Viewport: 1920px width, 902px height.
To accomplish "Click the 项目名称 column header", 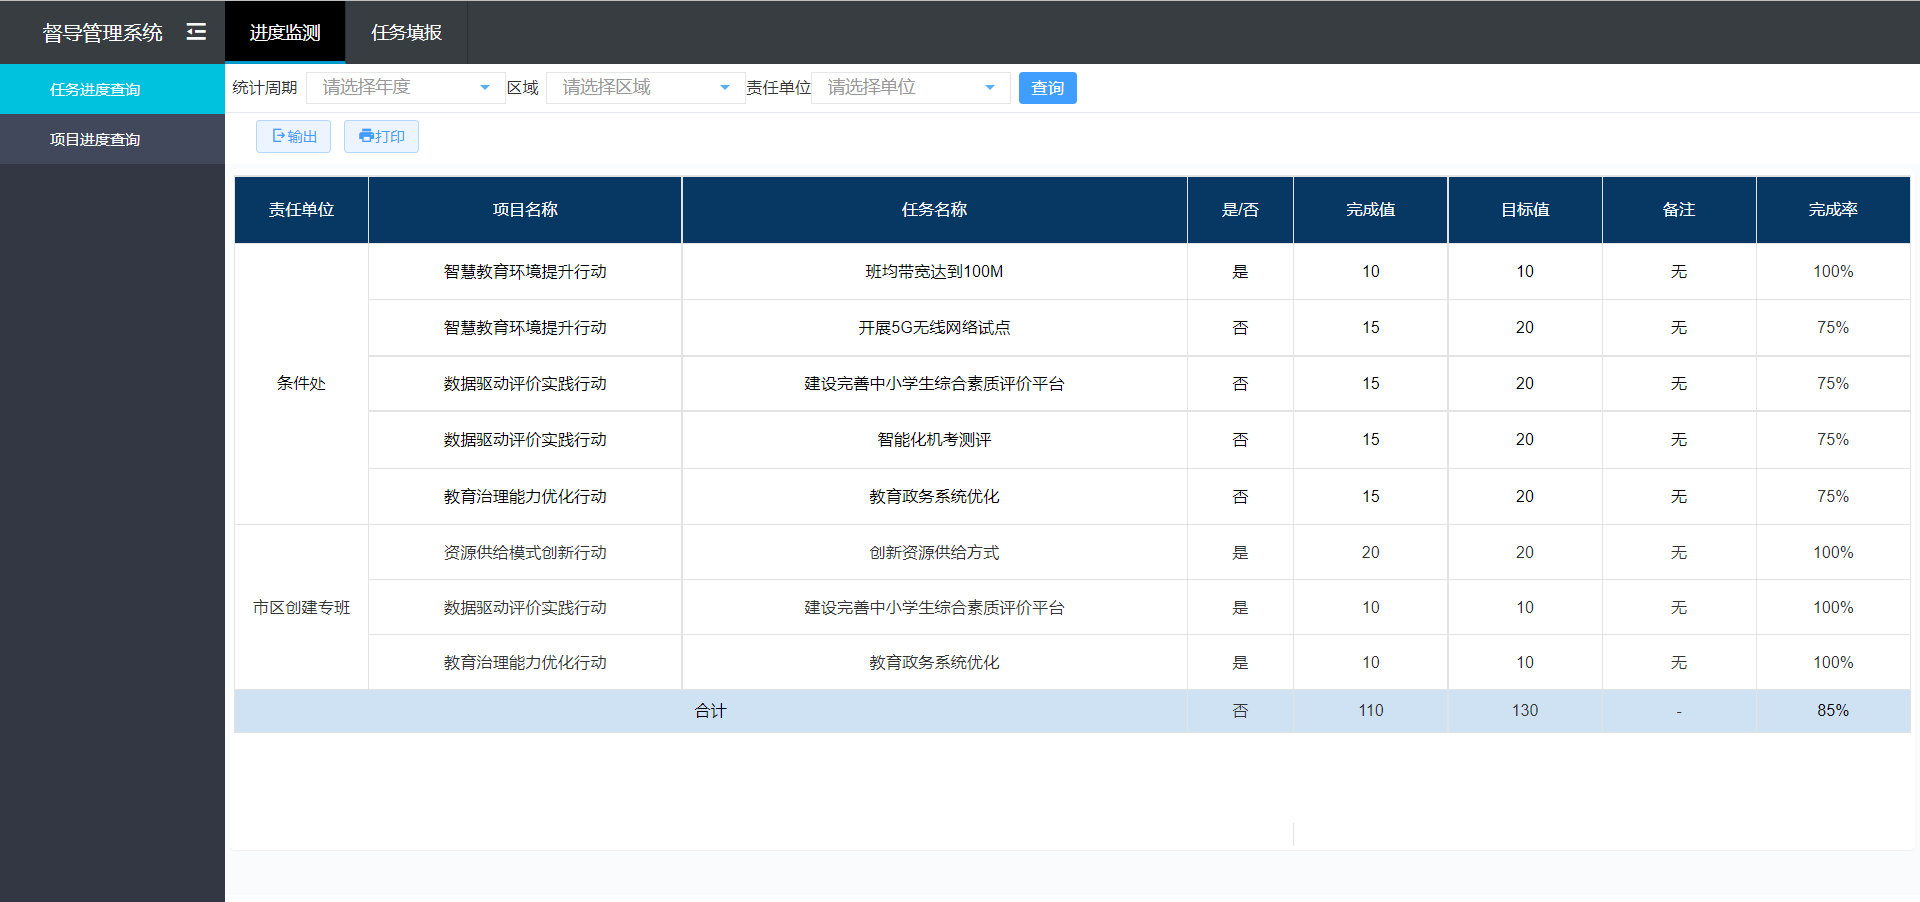I will (525, 210).
